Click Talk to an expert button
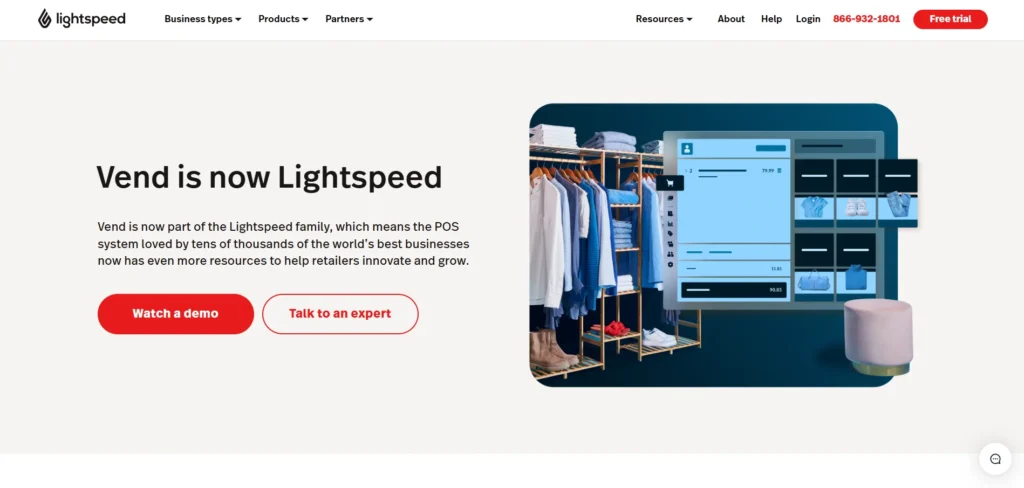 tap(340, 314)
